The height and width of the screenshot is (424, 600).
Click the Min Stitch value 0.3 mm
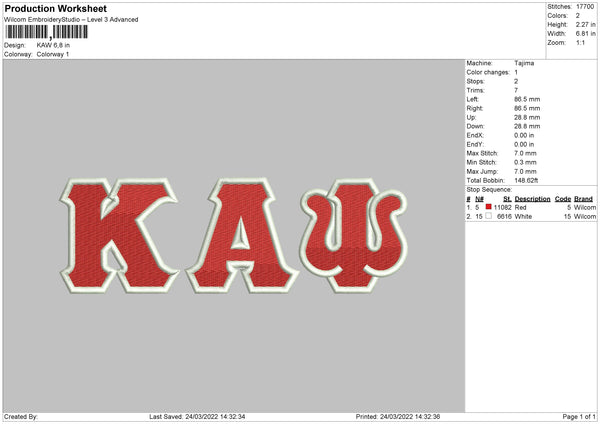[x=525, y=162]
